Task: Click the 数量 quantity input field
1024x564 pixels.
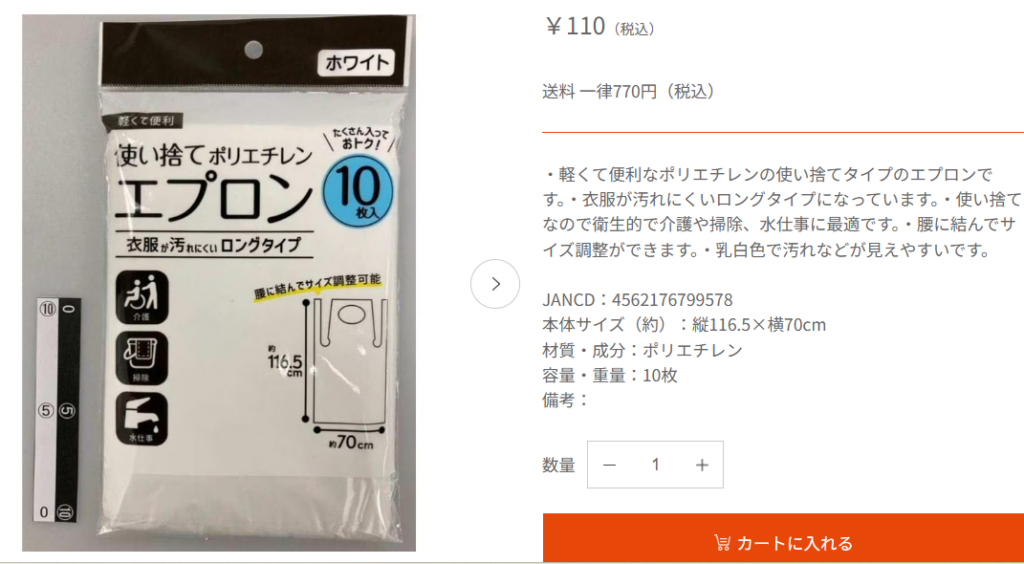Action: point(655,465)
